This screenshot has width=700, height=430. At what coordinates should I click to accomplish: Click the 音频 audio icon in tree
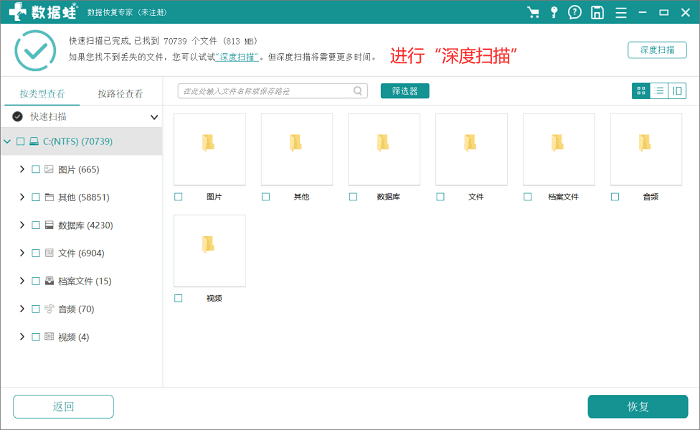point(49,309)
